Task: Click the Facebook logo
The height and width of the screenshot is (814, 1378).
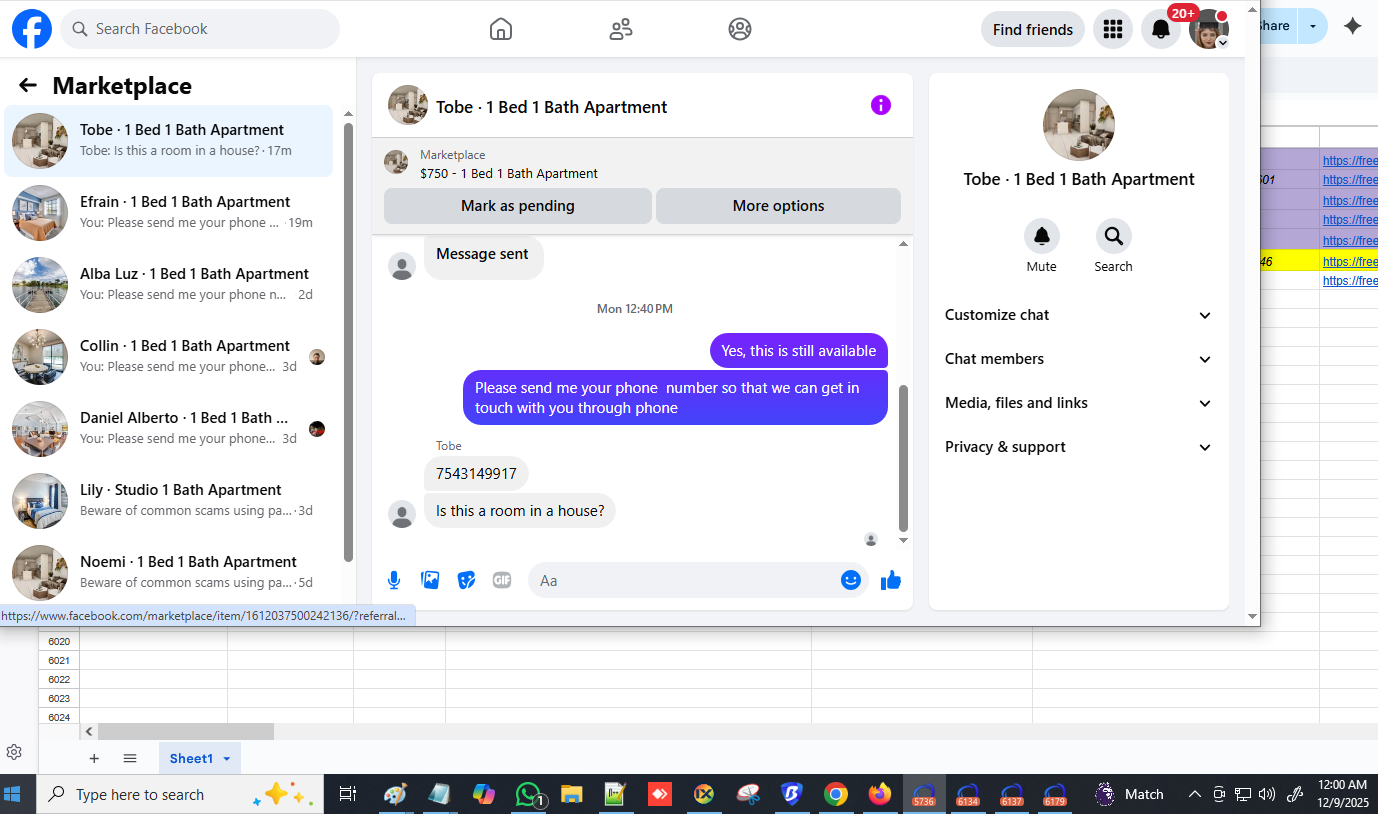Action: (x=31, y=29)
